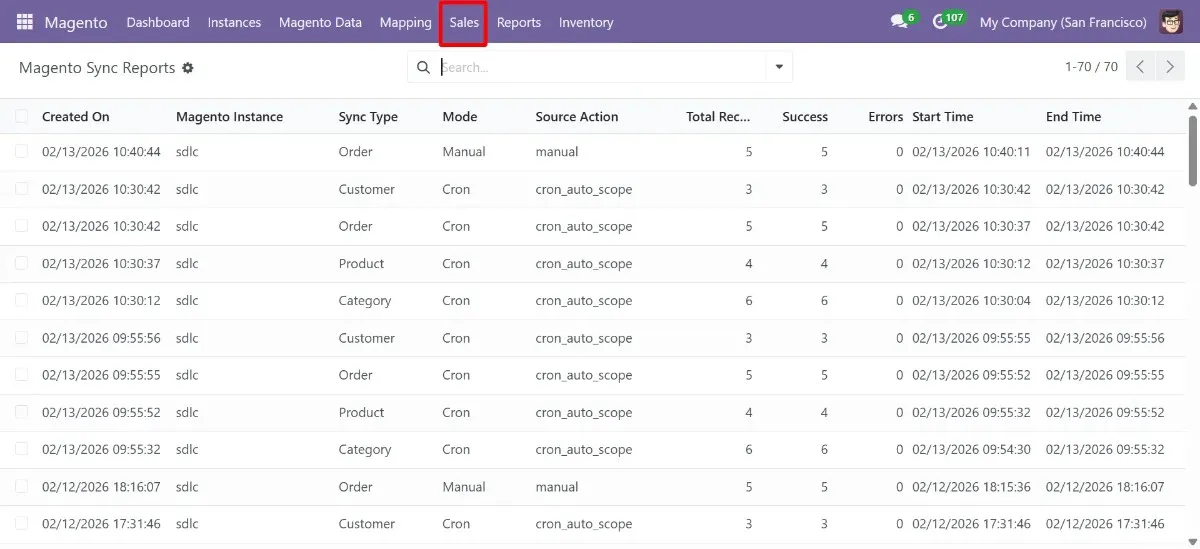Click the Magento Sync Reports title

point(97,68)
